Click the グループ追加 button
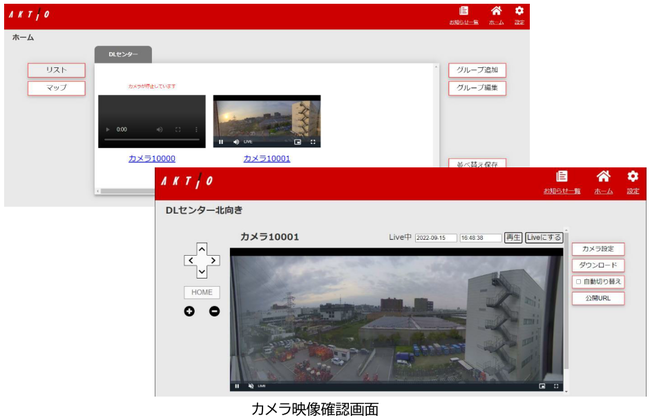The image size is (650, 418). point(476,70)
